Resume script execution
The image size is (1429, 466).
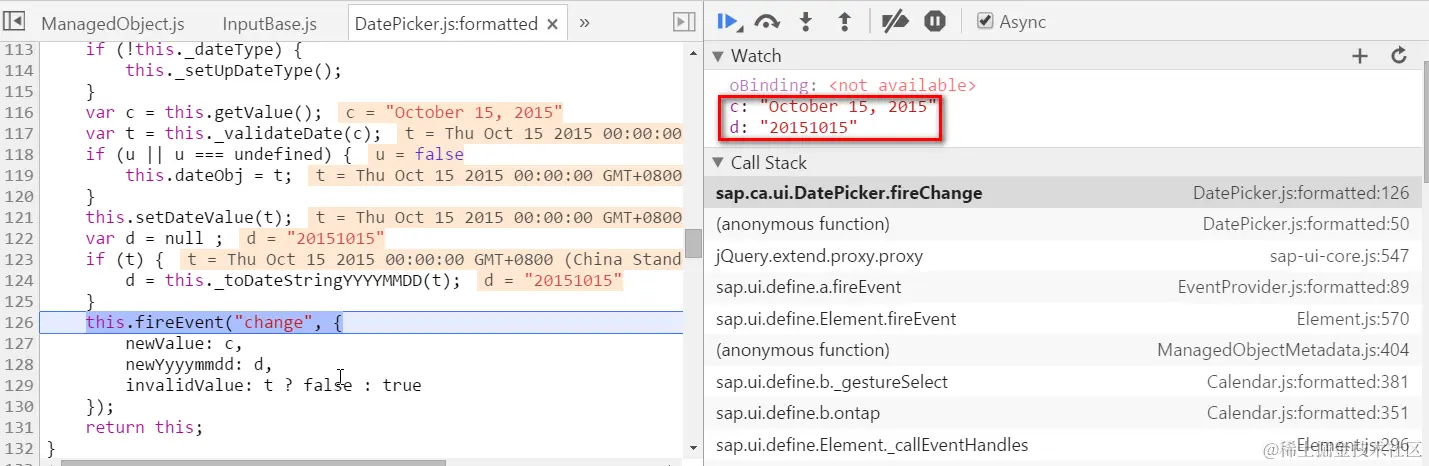coord(729,20)
